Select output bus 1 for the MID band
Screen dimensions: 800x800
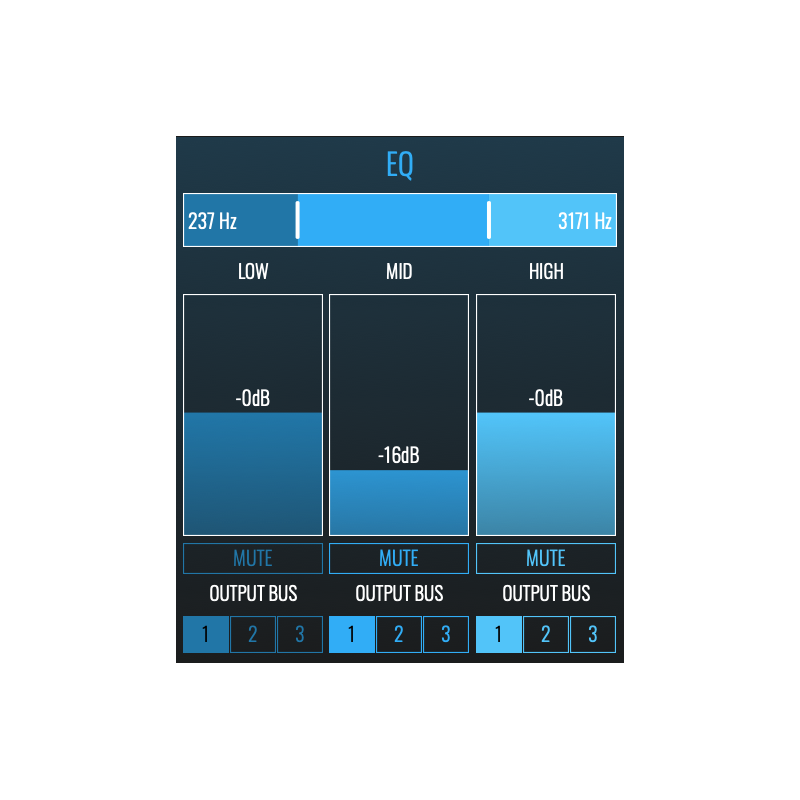352,634
